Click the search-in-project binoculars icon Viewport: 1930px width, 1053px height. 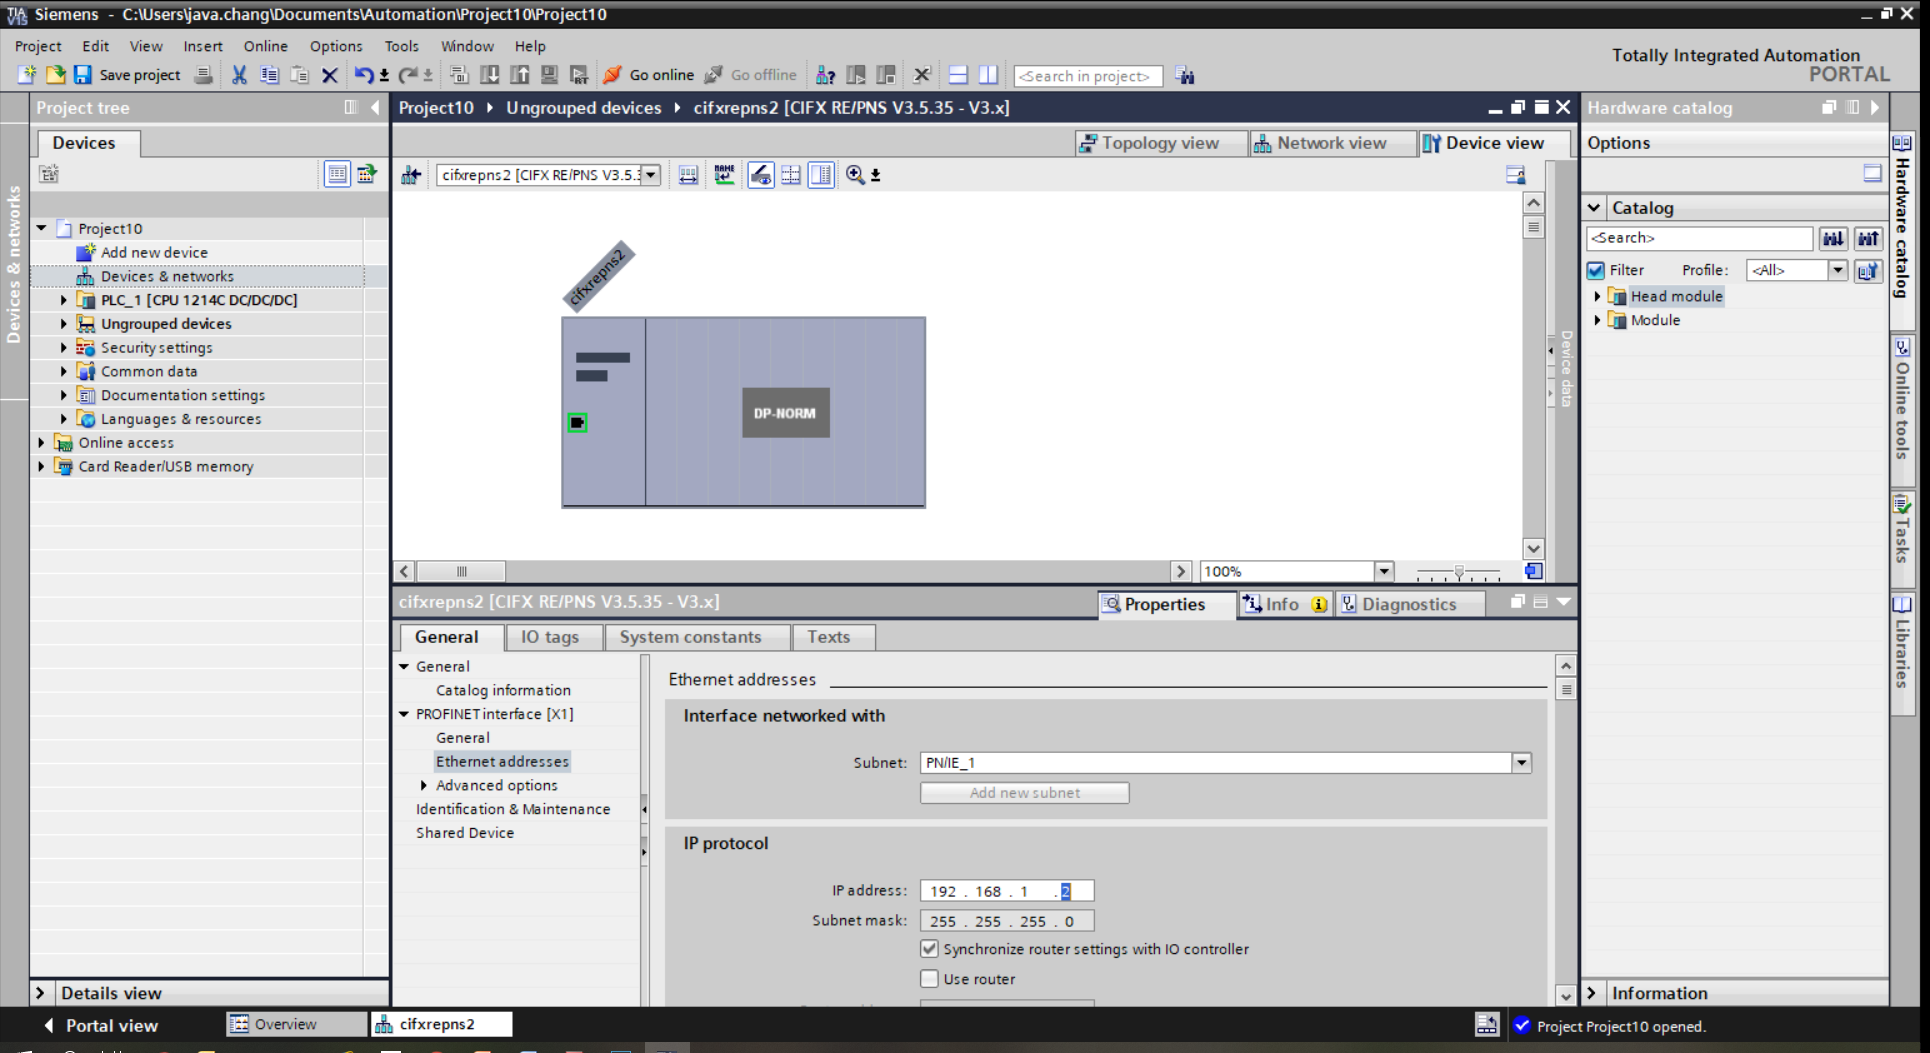(1185, 76)
